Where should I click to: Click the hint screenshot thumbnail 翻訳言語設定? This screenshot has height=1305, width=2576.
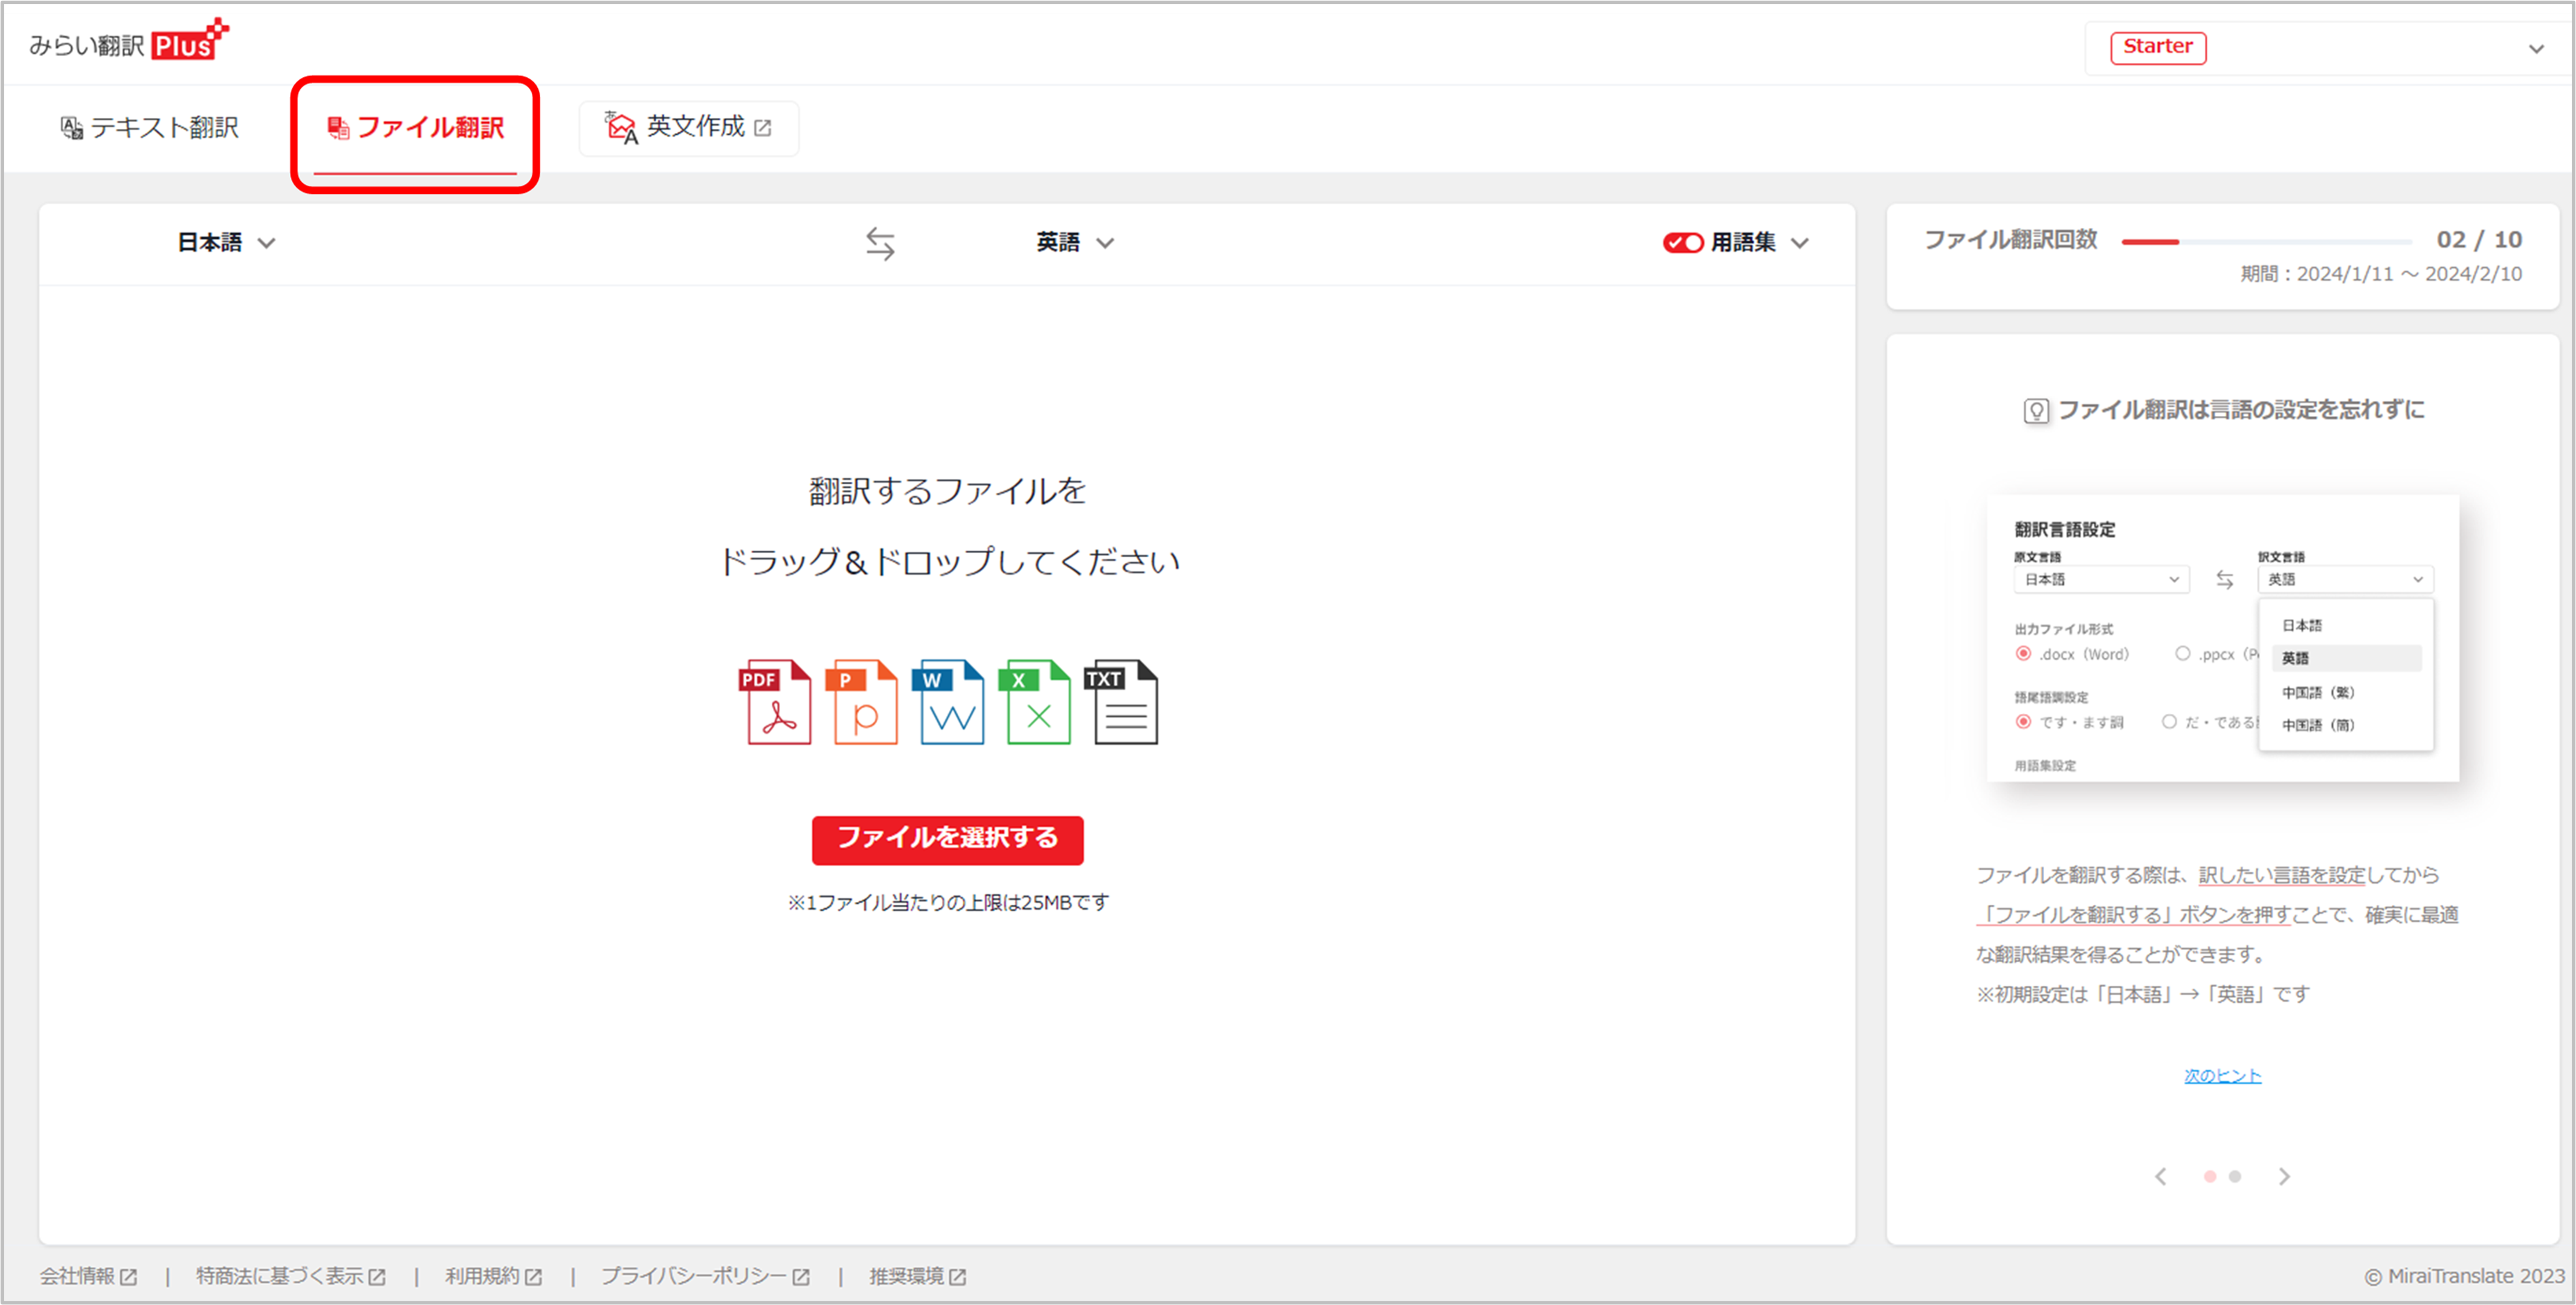(2222, 638)
